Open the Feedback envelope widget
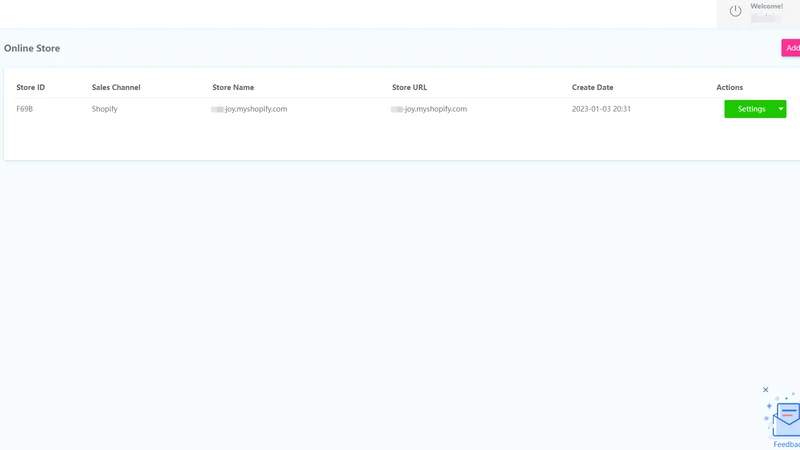Viewport: 800px width, 450px height. [x=785, y=420]
